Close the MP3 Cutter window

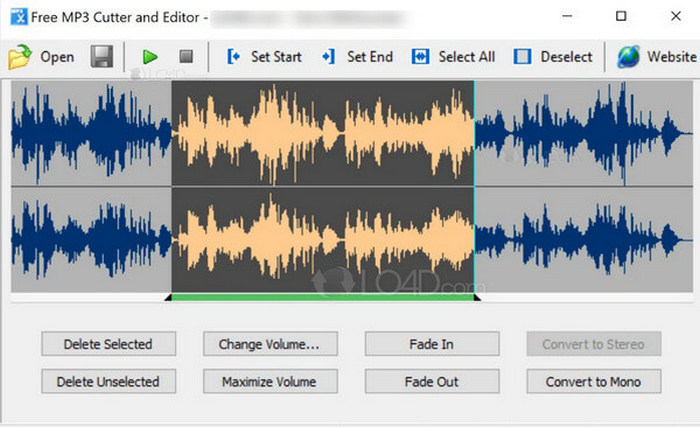(676, 16)
